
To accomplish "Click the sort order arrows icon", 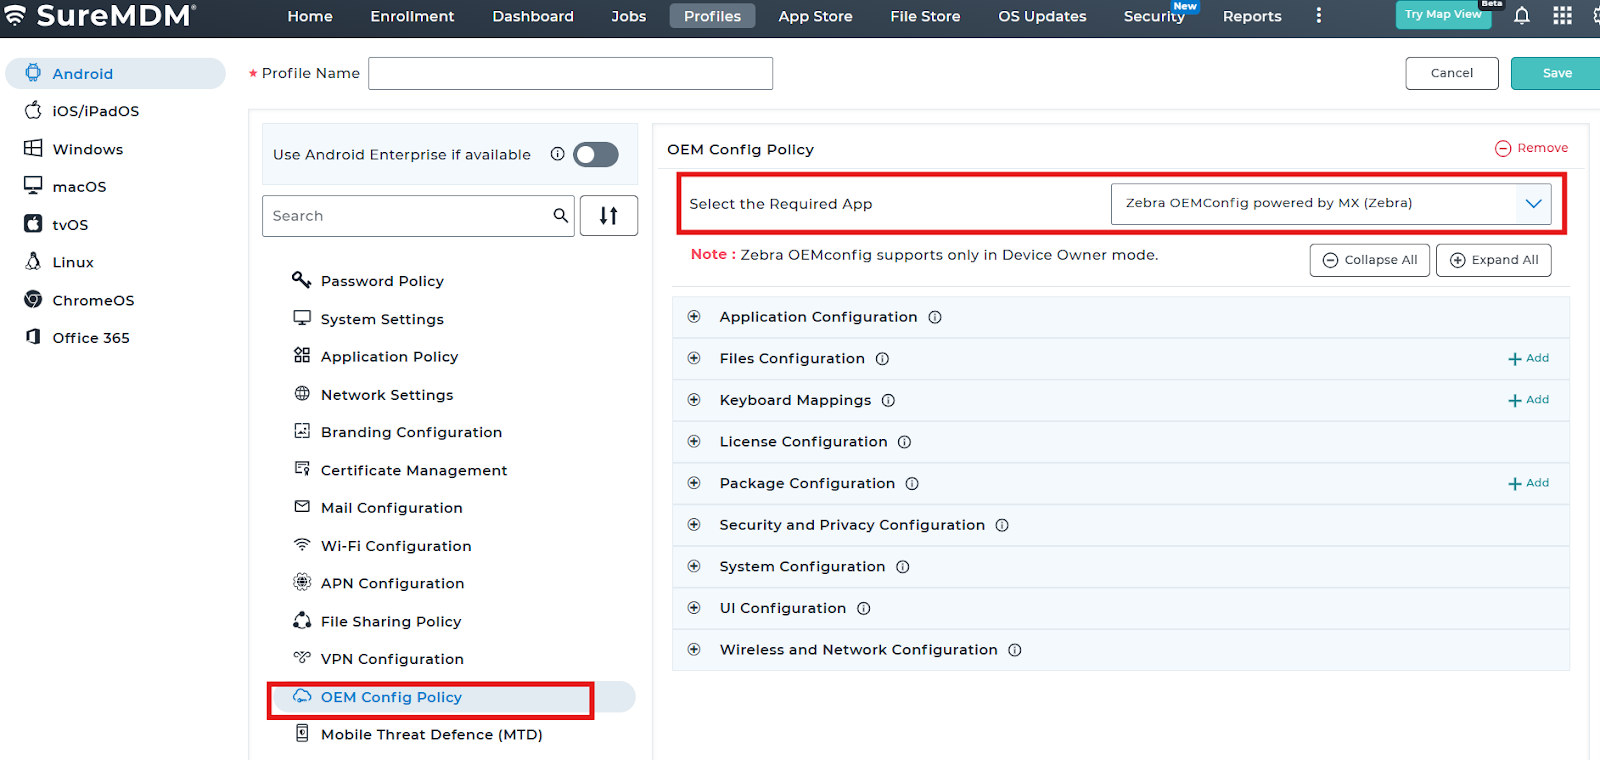I will (x=608, y=216).
